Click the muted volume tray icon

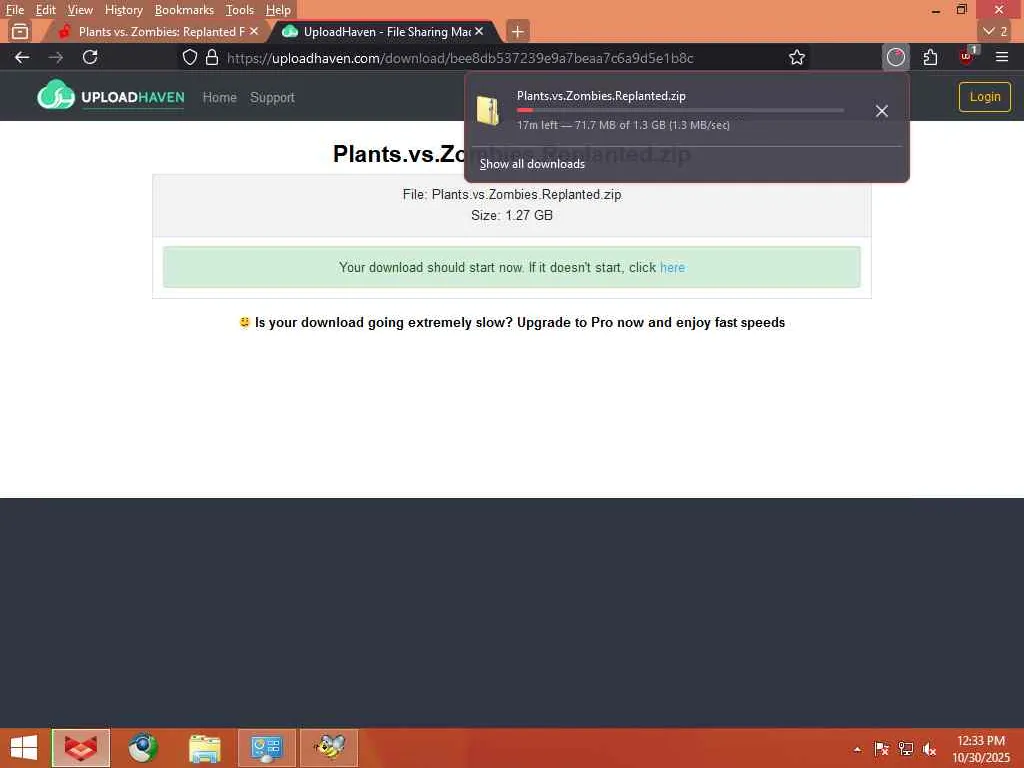click(x=929, y=748)
